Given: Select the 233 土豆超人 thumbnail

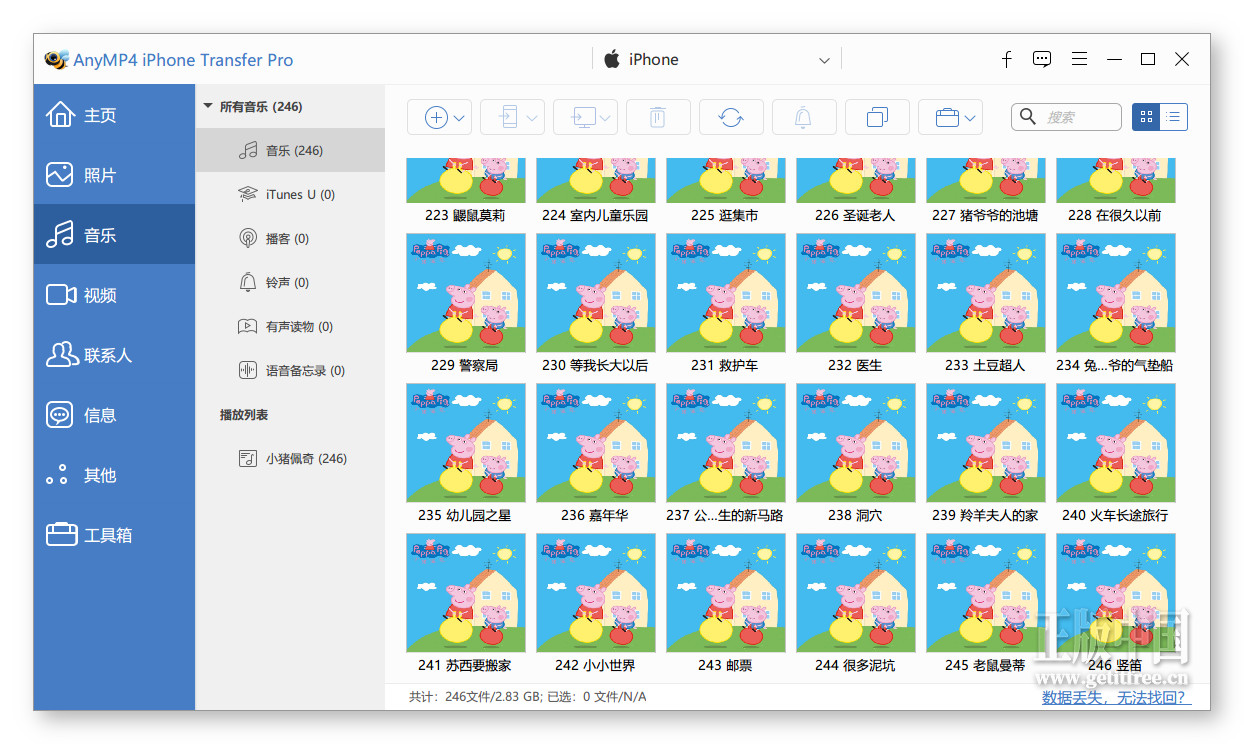Looking at the screenshot, I should click(986, 293).
